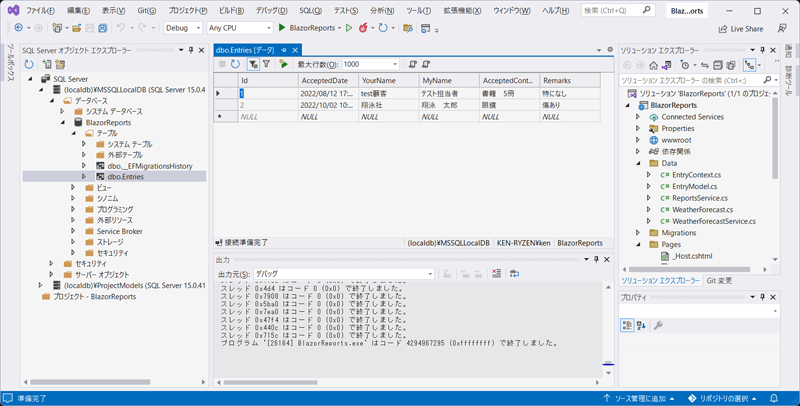Image resolution: width=800 pixels, height=406 pixels.
Task: Click the notifications bell in status bar
Action: click(773, 398)
